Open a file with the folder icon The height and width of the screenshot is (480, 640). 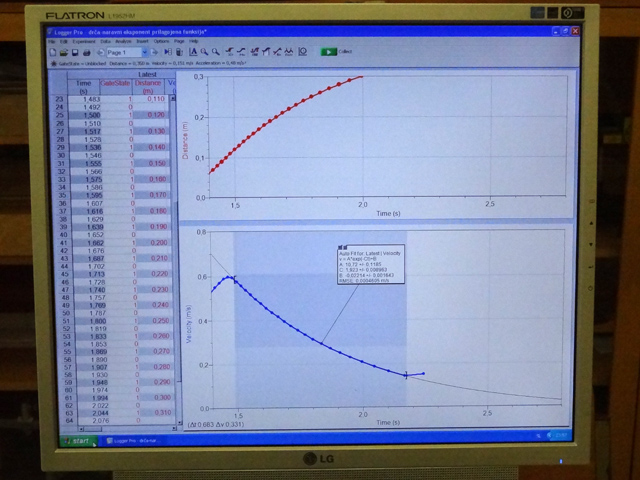tap(64, 52)
